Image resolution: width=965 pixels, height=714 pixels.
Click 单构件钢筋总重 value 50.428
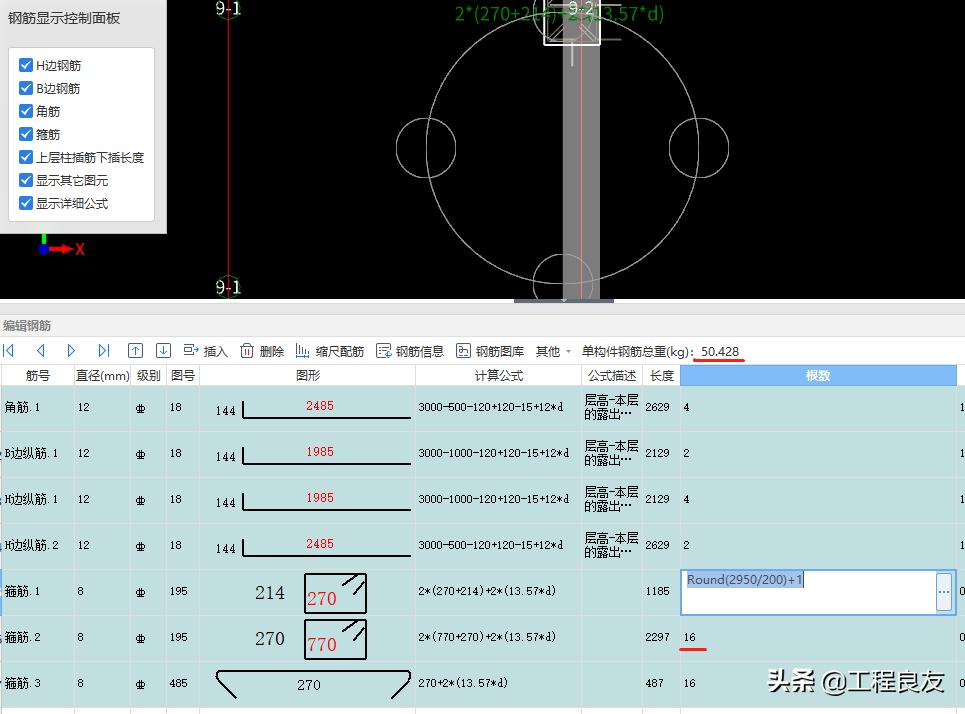(x=719, y=351)
